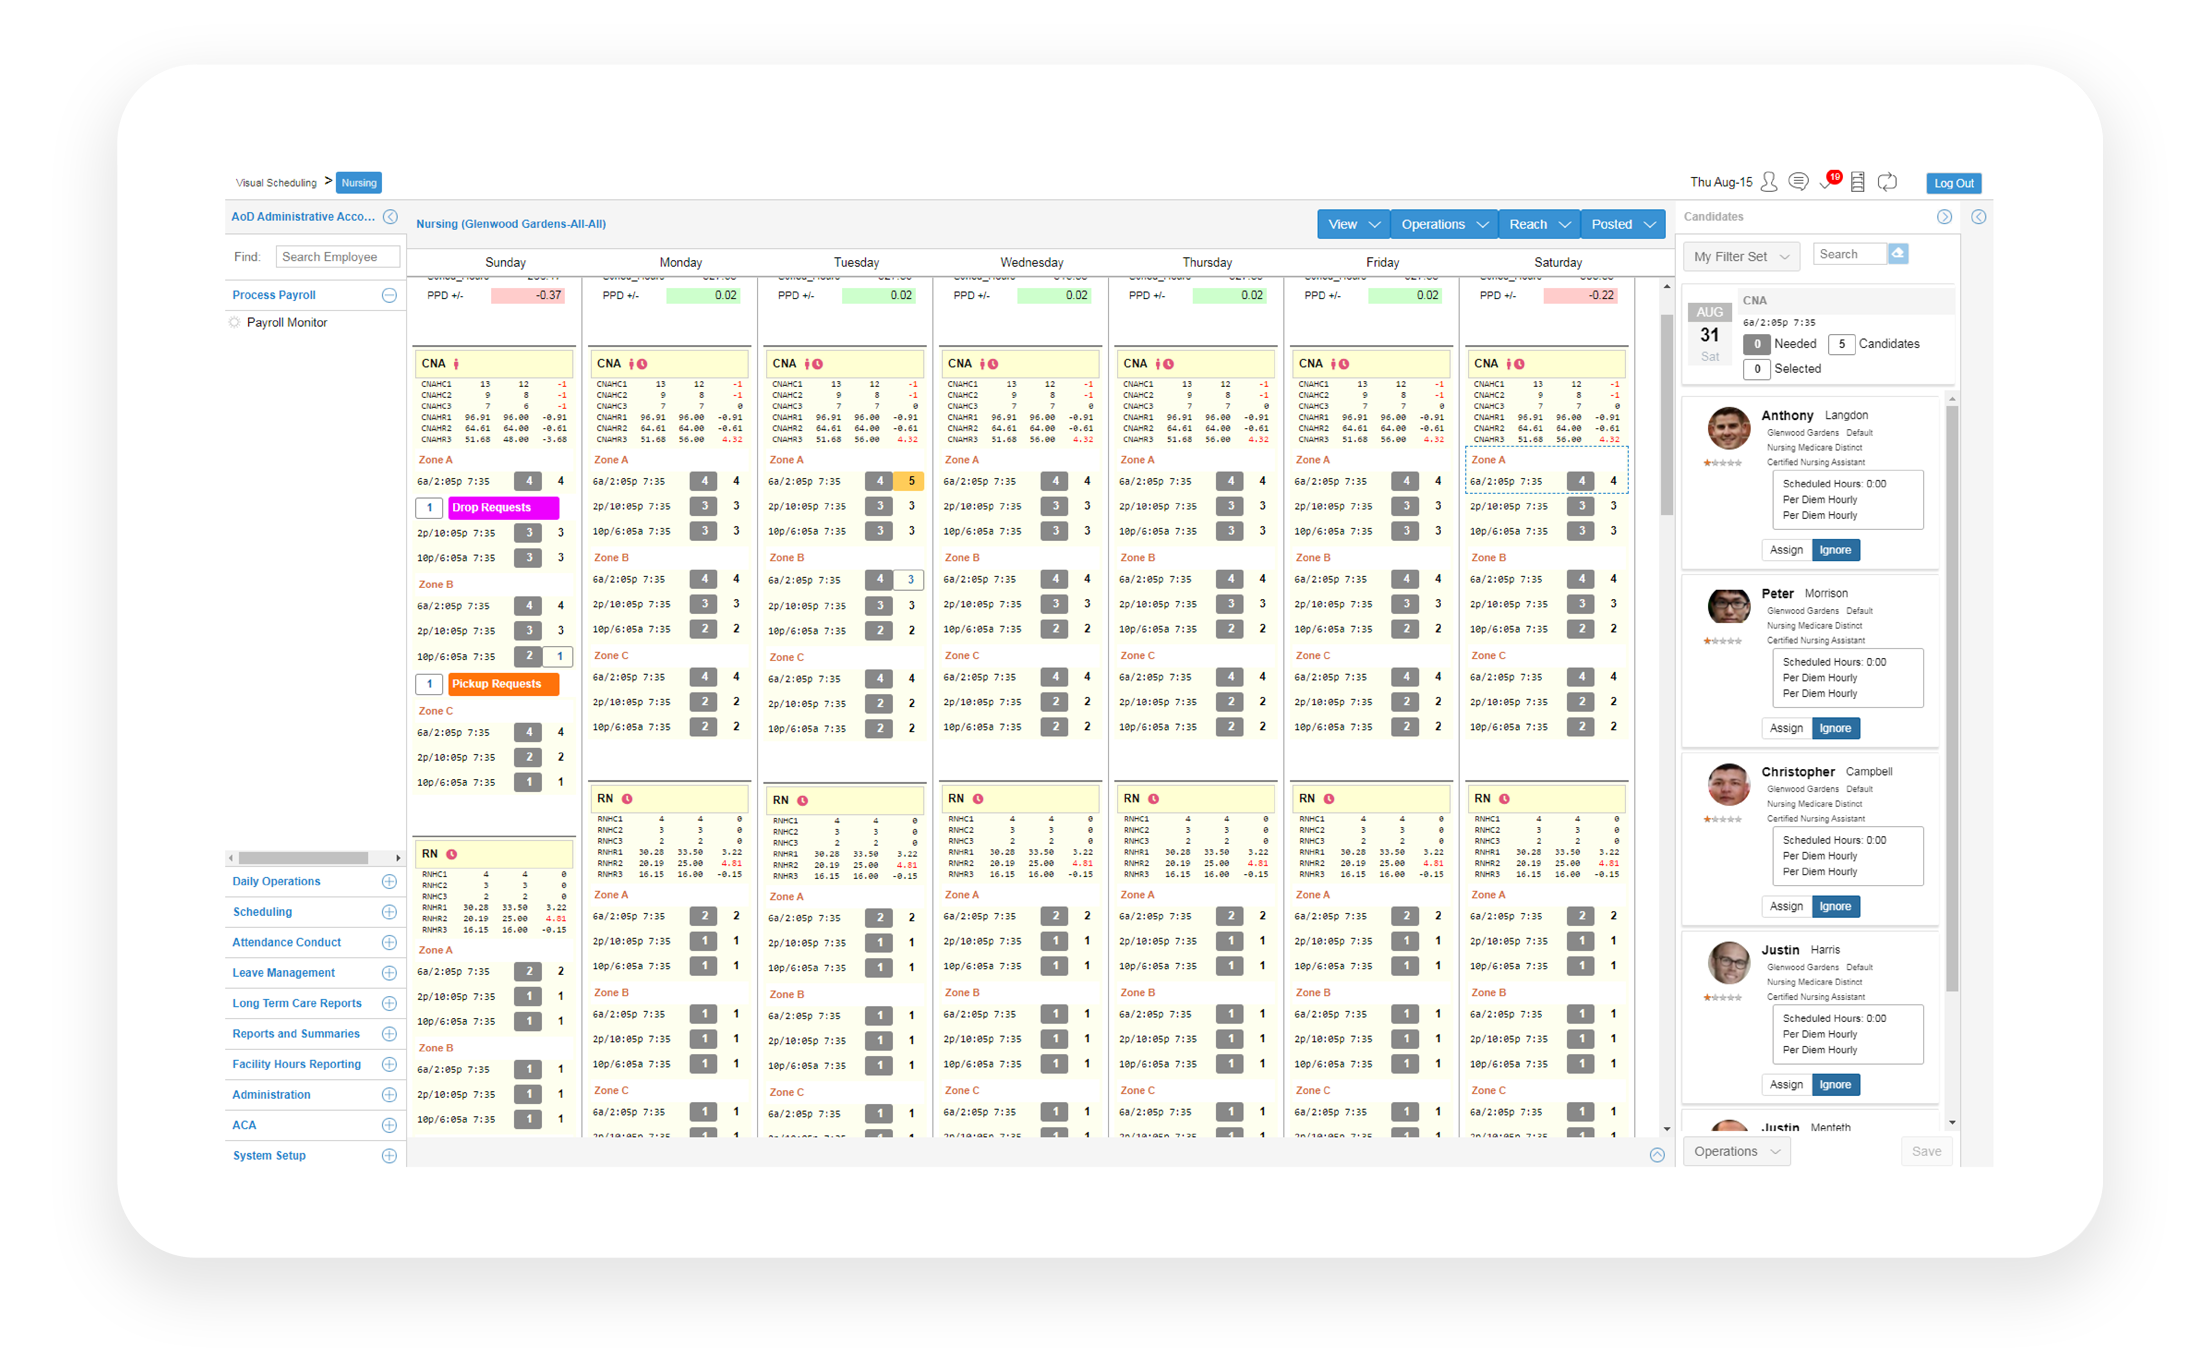
Task: Click the refresh cycle arrows icon
Action: click(x=1887, y=182)
